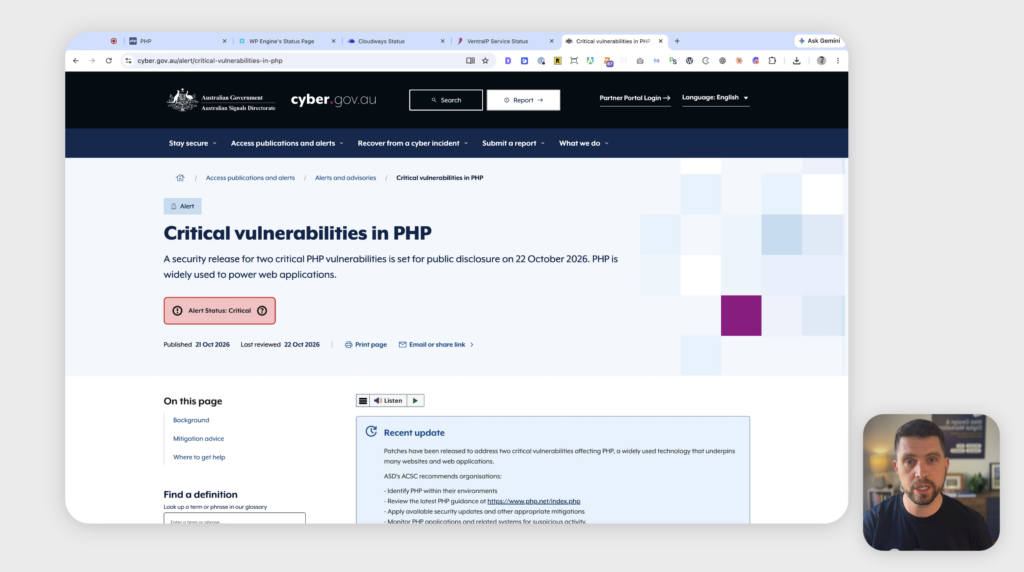Open the php.net/index.php link
Image resolution: width=1024 pixels, height=572 pixels.
[x=534, y=501]
